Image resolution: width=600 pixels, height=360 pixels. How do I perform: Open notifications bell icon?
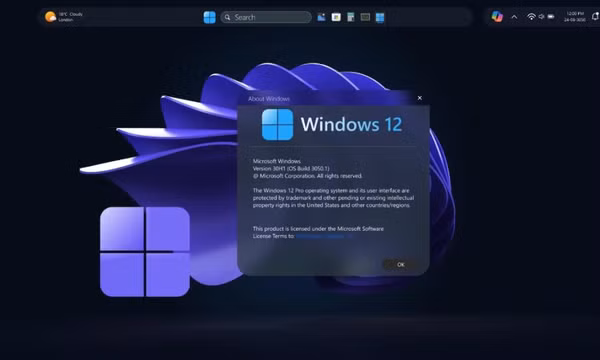point(595,16)
